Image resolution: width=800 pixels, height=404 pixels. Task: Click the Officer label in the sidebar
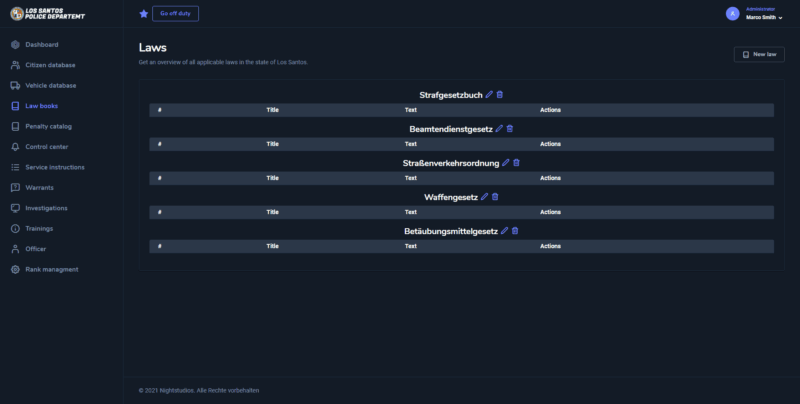pyautogui.click(x=36, y=249)
